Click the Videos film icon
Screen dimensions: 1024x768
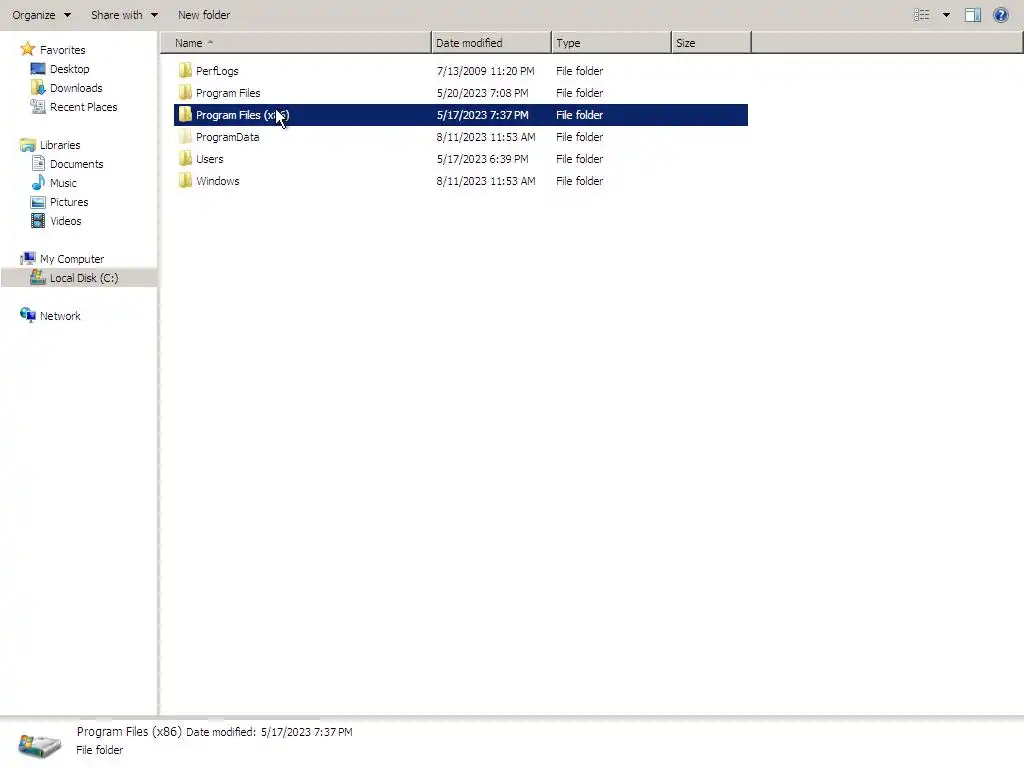pos(38,221)
